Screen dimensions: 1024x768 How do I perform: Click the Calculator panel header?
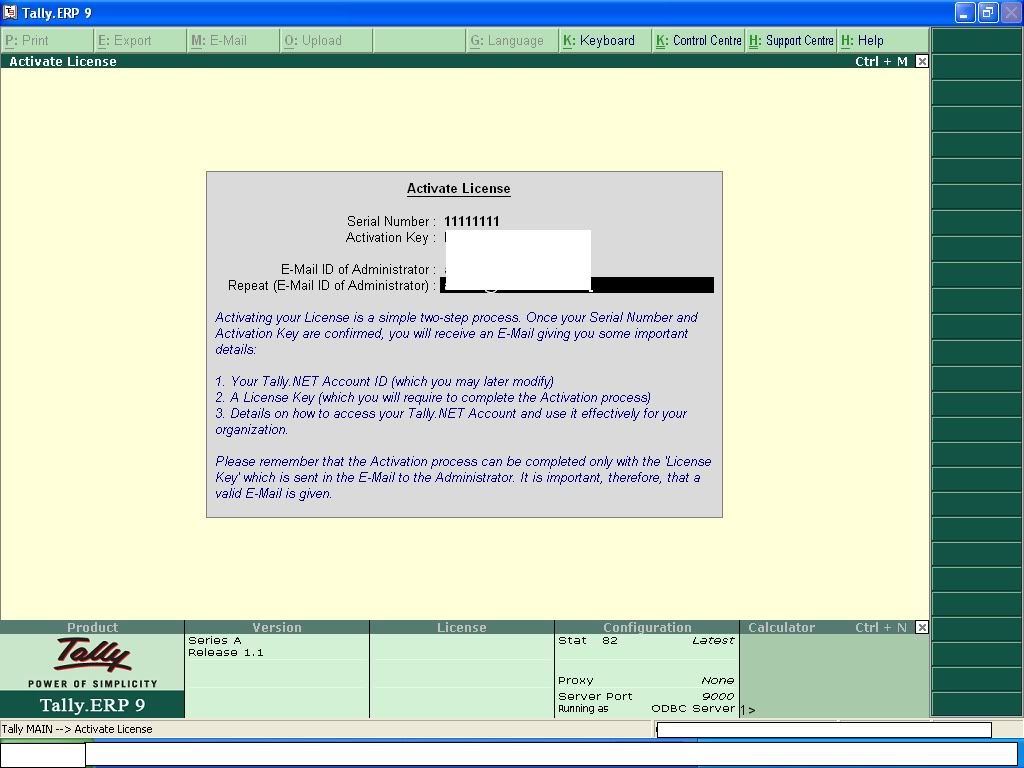[x=782, y=628]
